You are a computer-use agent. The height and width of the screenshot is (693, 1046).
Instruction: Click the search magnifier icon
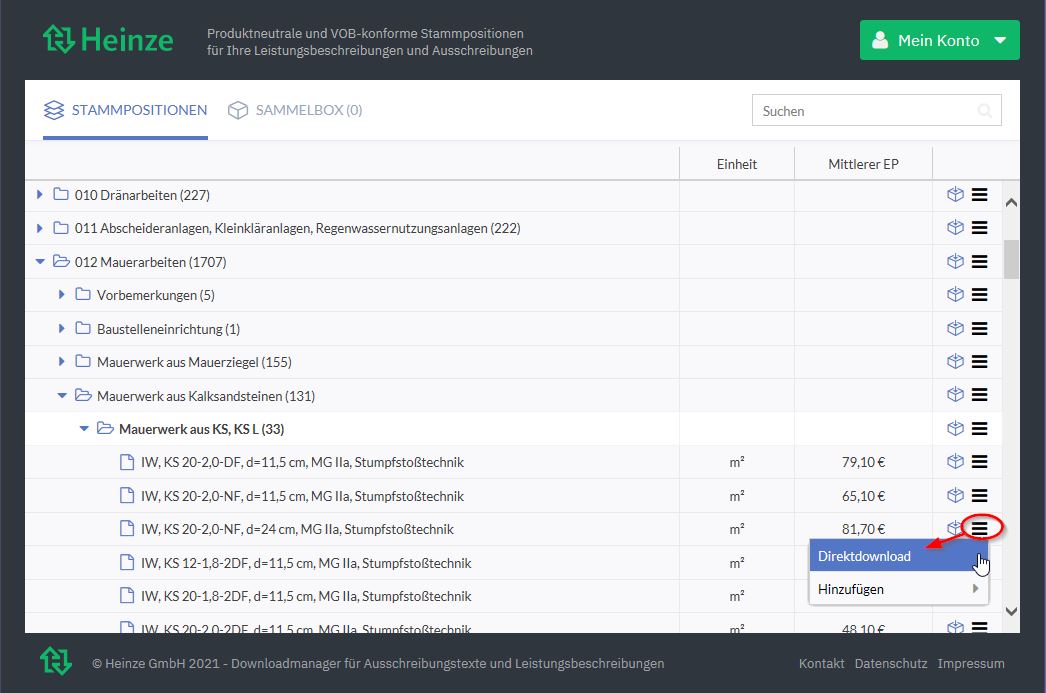point(984,111)
